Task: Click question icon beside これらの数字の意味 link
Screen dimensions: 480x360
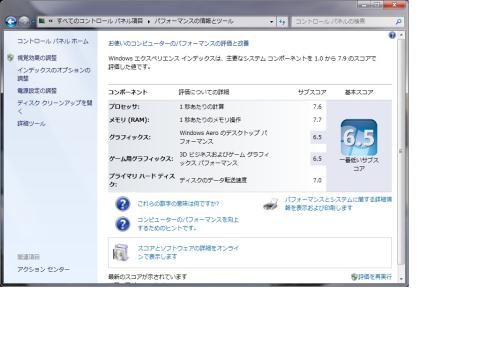Action: pos(123,204)
